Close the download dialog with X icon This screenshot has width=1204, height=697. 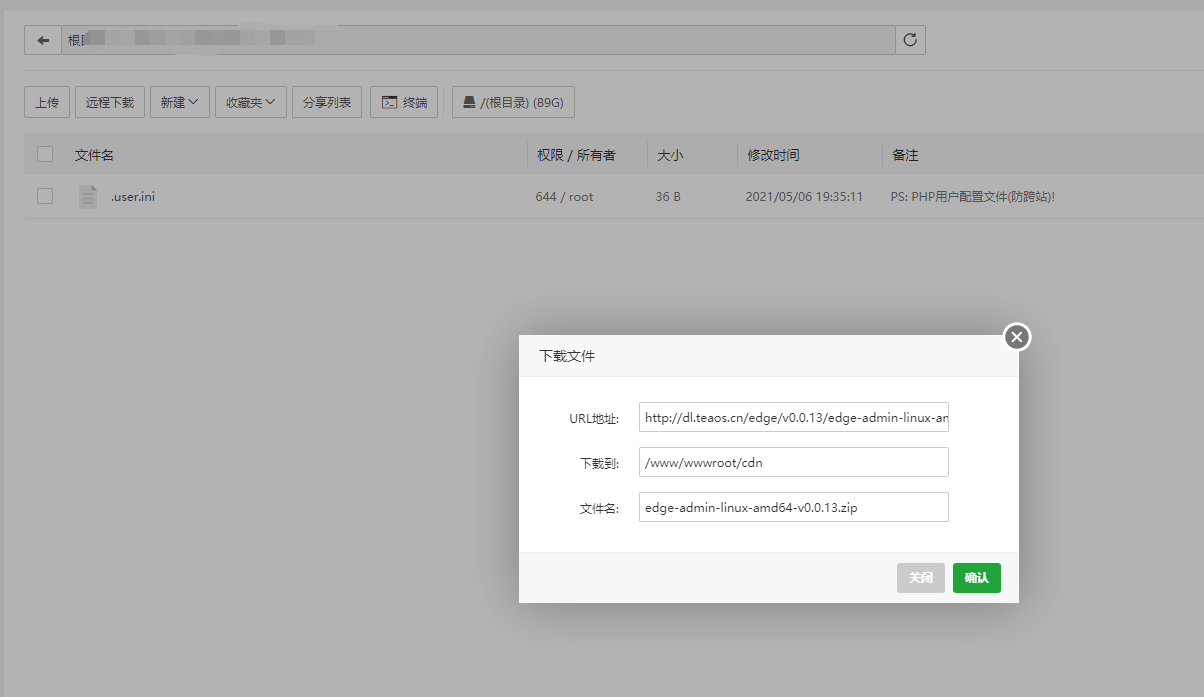point(1017,337)
